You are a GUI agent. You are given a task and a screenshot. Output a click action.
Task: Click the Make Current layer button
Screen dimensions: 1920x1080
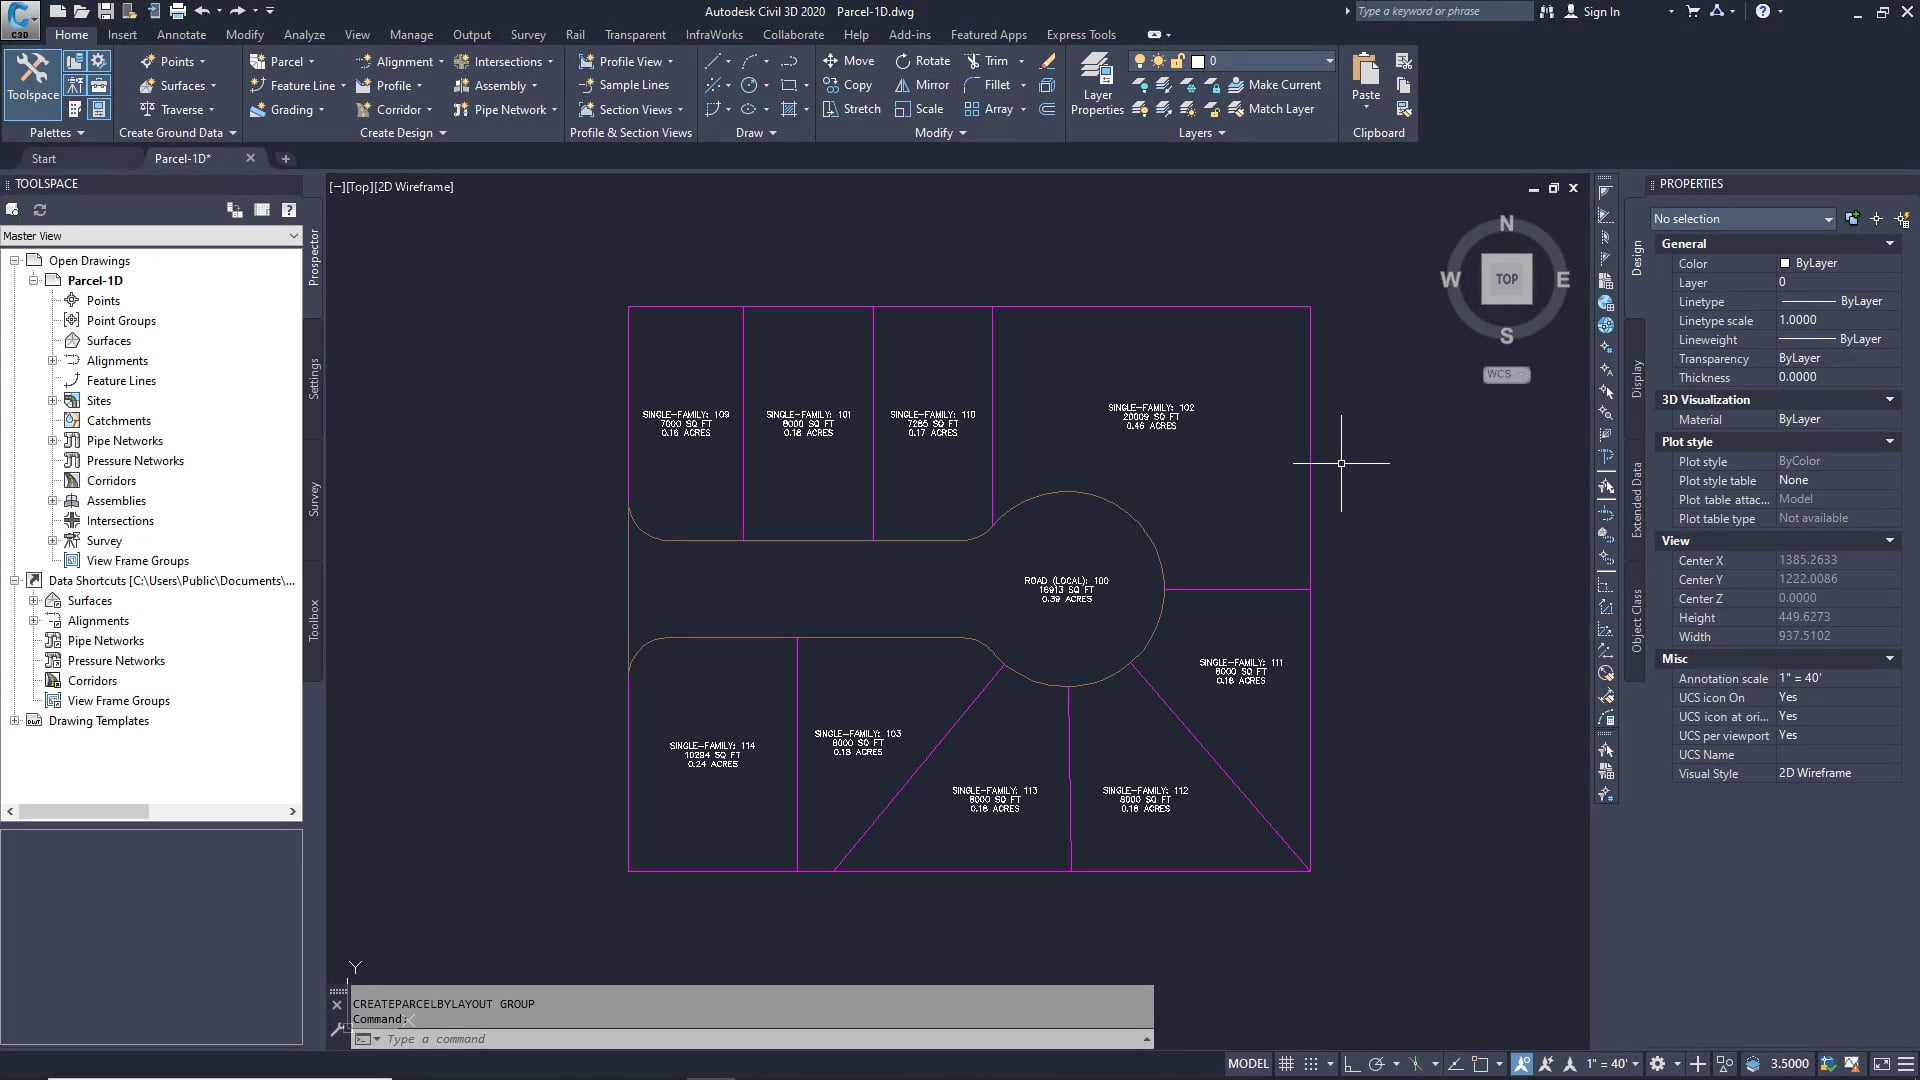(x=1276, y=85)
